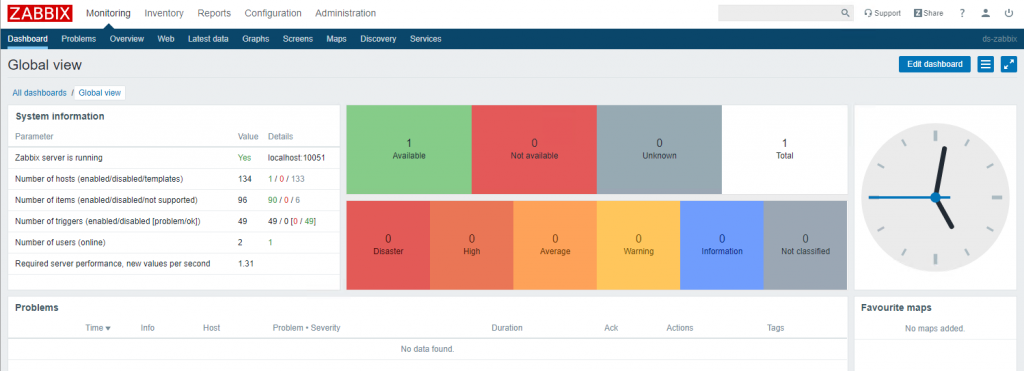This screenshot has height=371, width=1024.
Task: Click 'Zabbix server is running' row
Action: coord(174,157)
